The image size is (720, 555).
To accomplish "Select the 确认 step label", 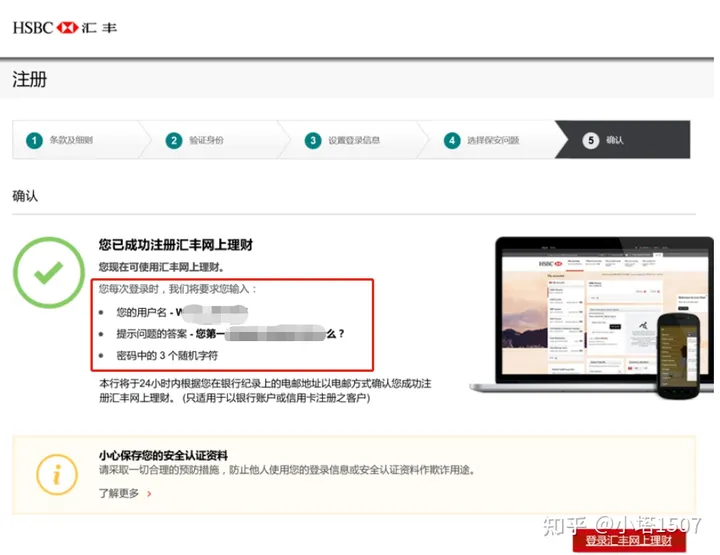I will pos(615,140).
